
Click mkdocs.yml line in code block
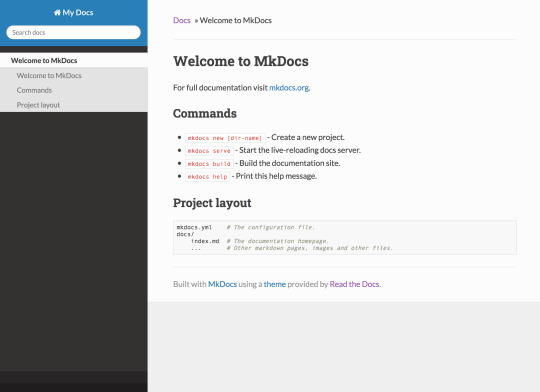[245, 227]
